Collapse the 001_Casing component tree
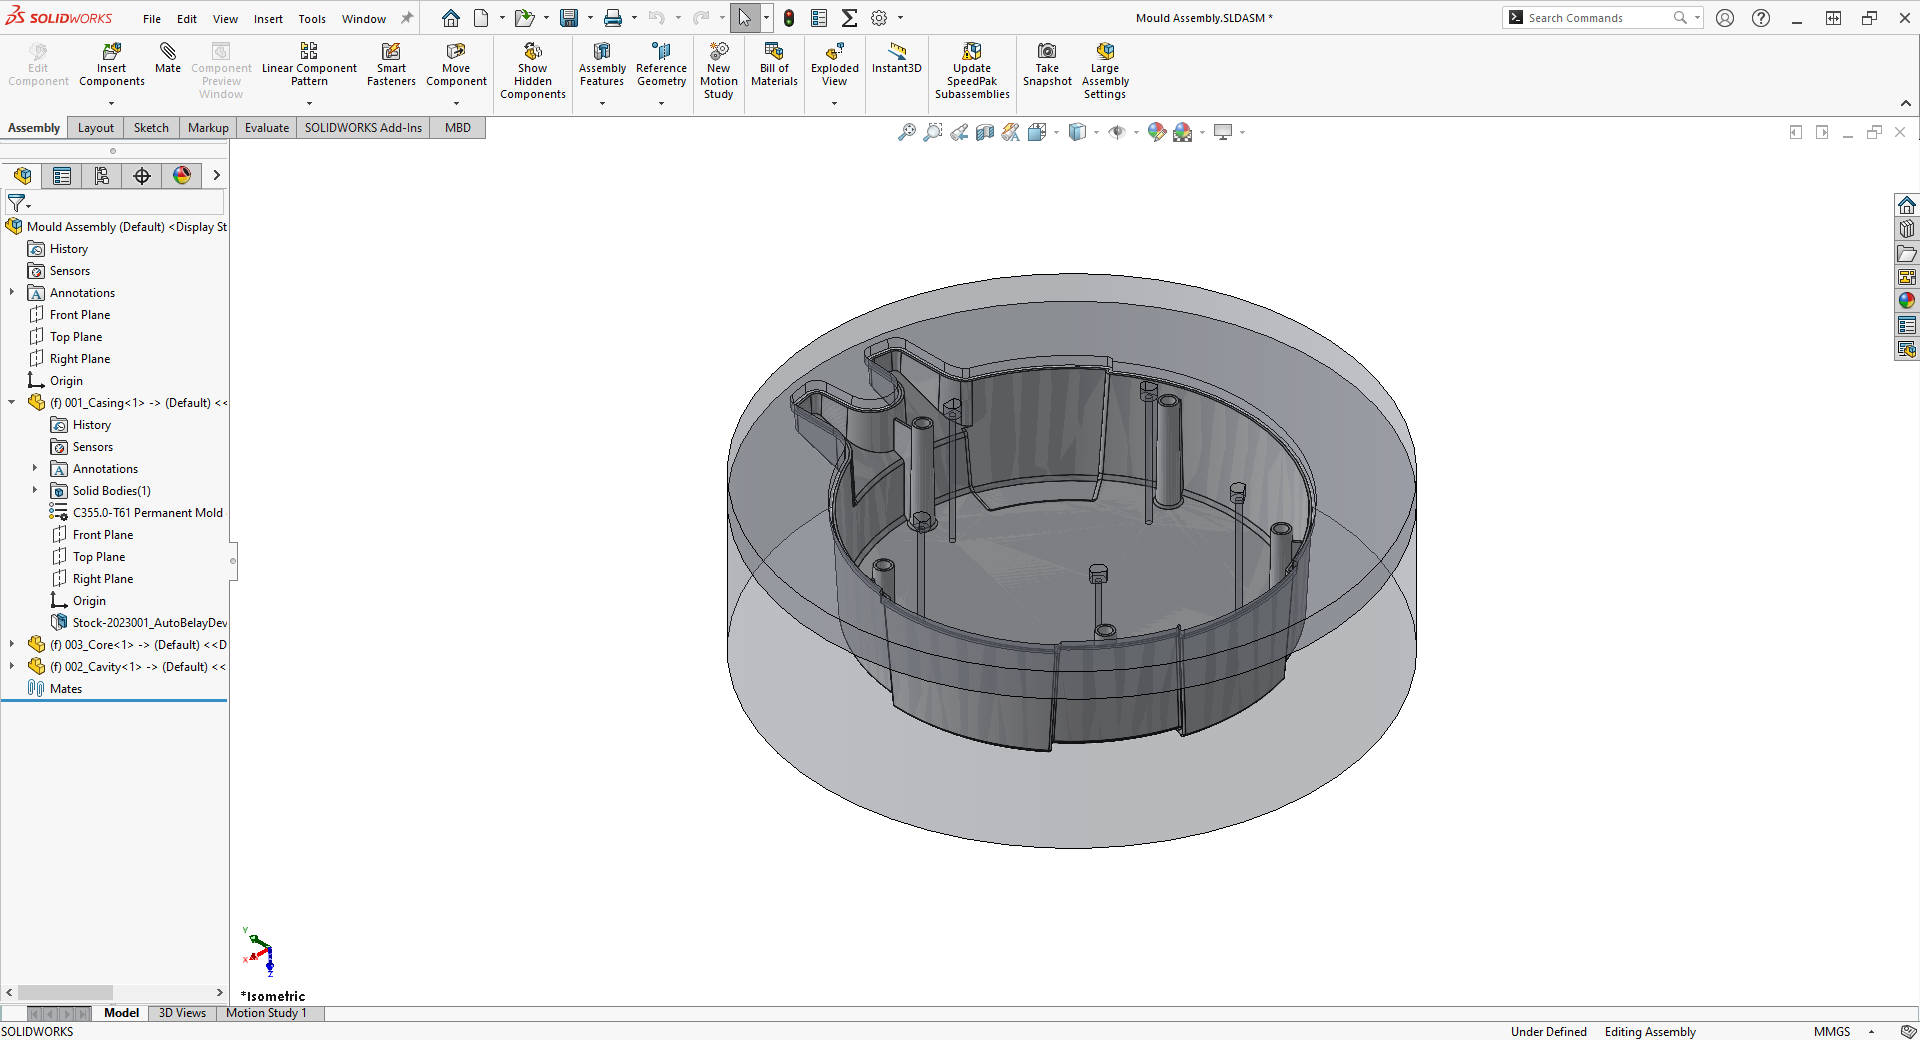 coord(11,402)
